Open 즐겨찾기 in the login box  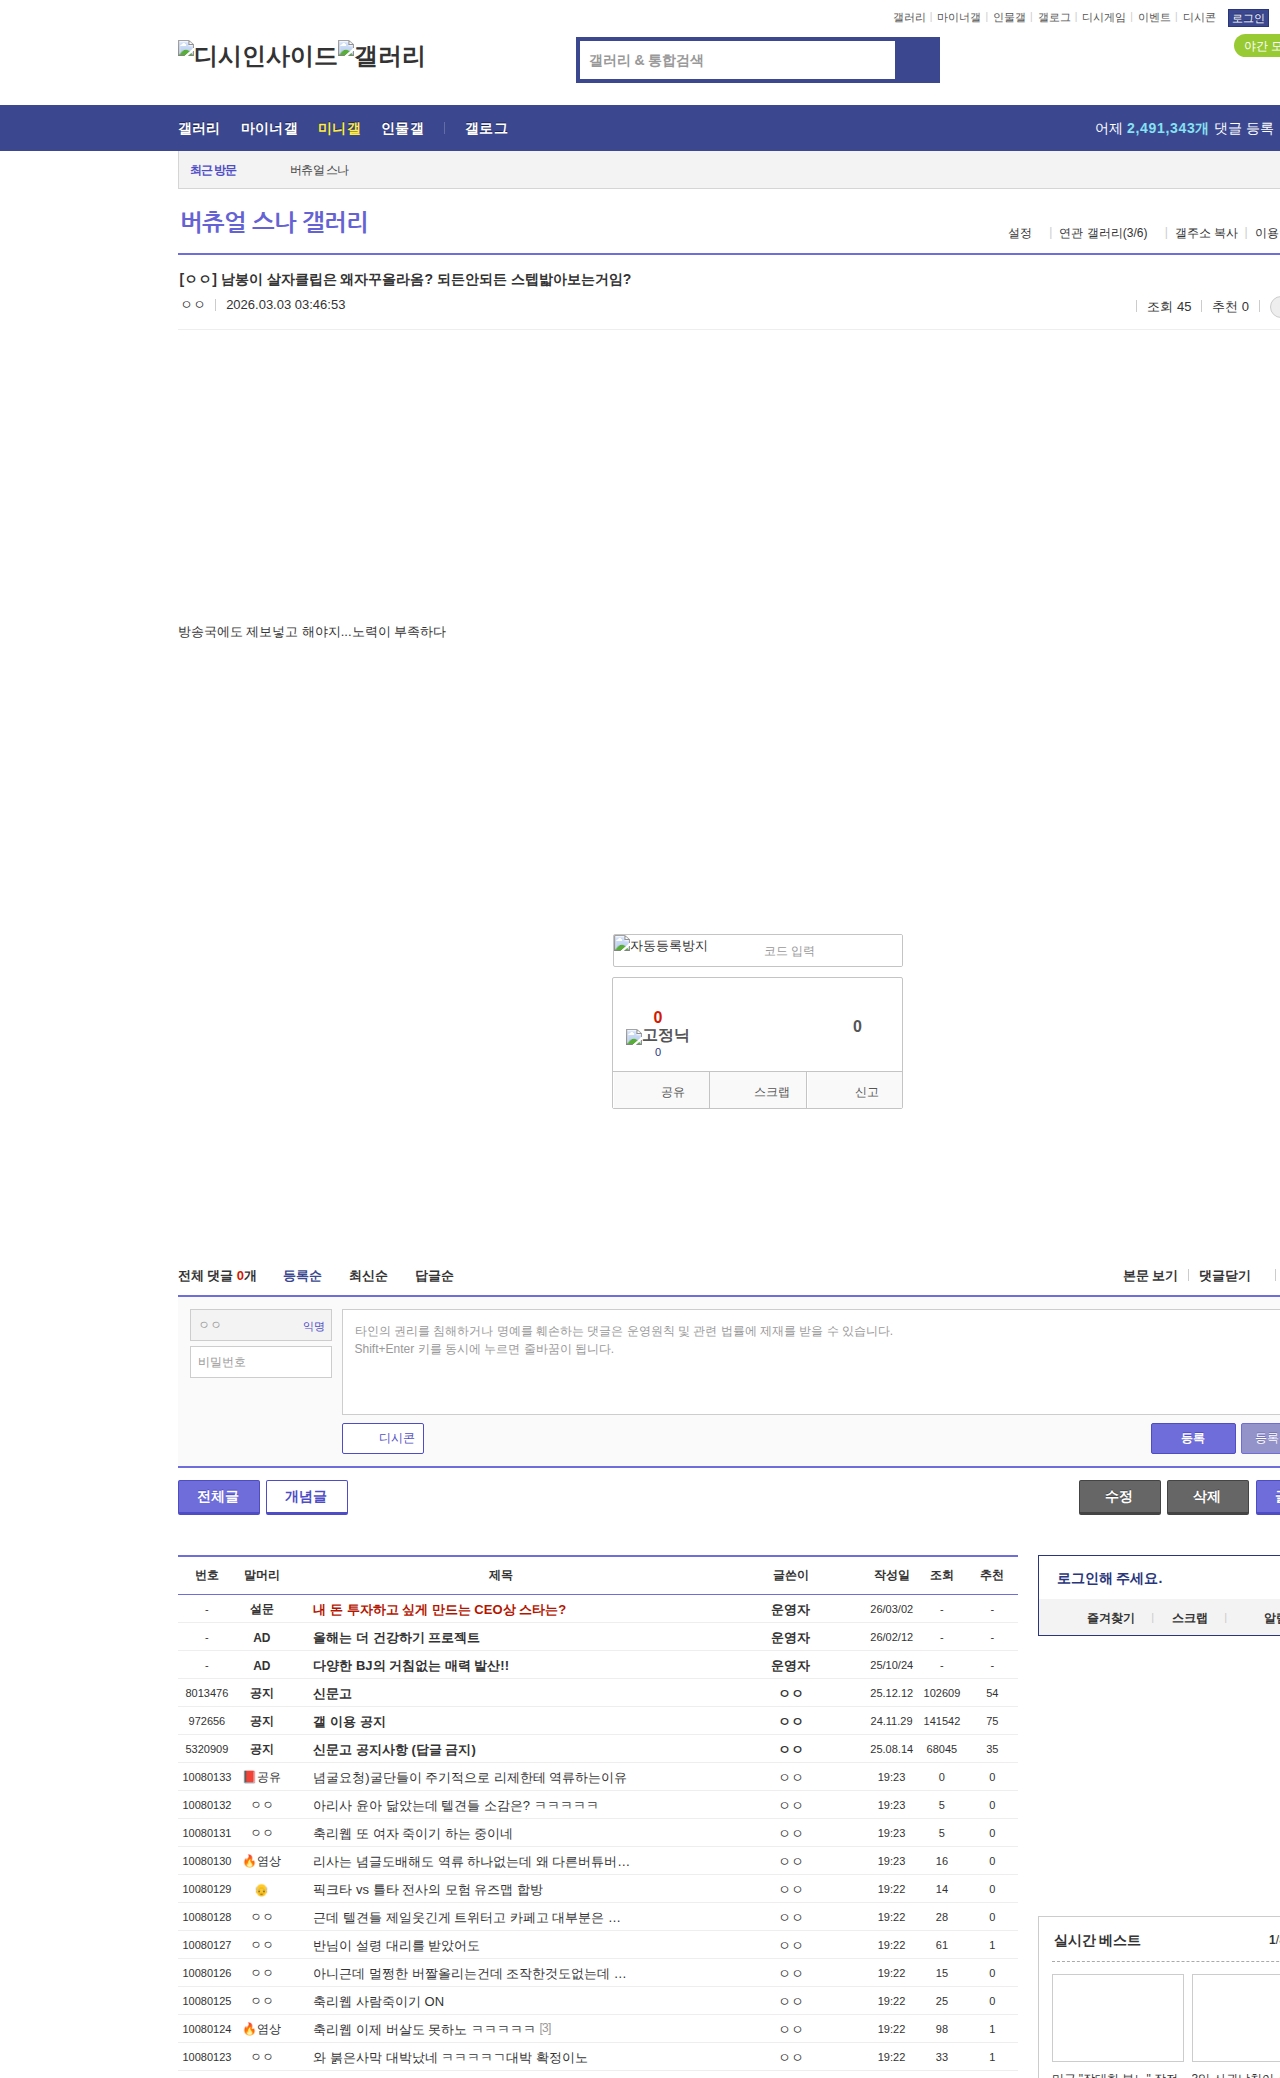pos(1110,1617)
